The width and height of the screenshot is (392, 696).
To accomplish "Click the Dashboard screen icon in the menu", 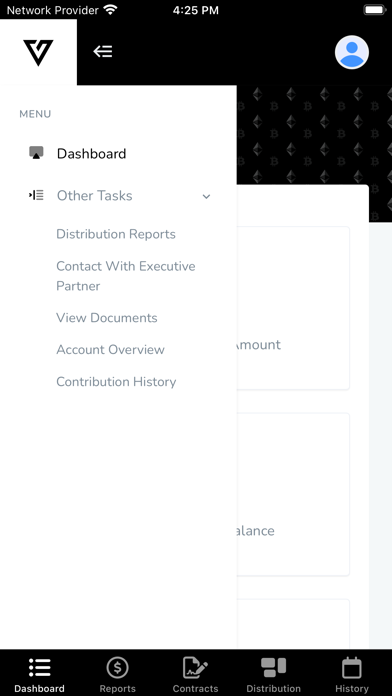I will pos(36,153).
